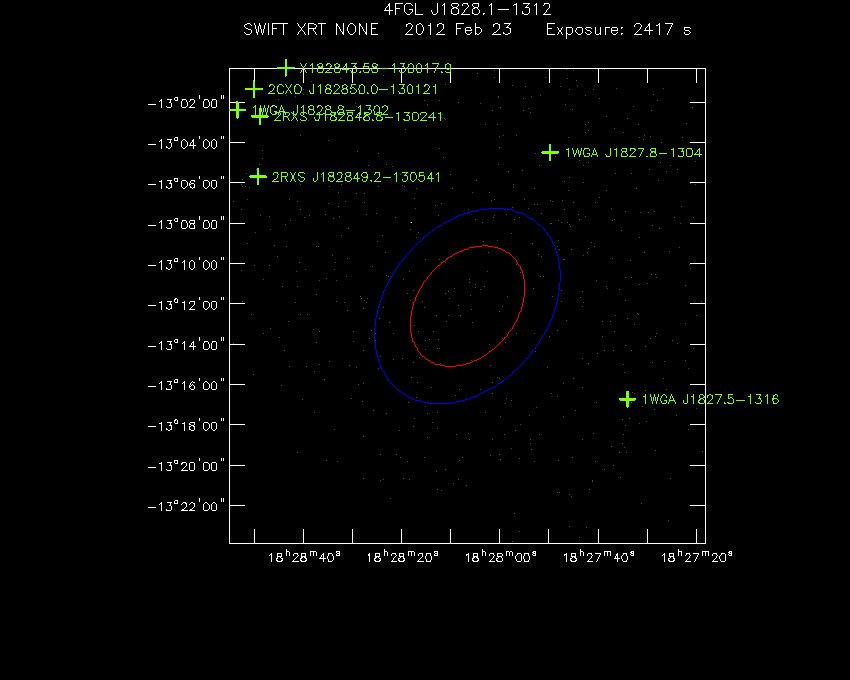Click the -13°14'00" declination axis label
The height and width of the screenshot is (680, 850).
[x=186, y=345]
